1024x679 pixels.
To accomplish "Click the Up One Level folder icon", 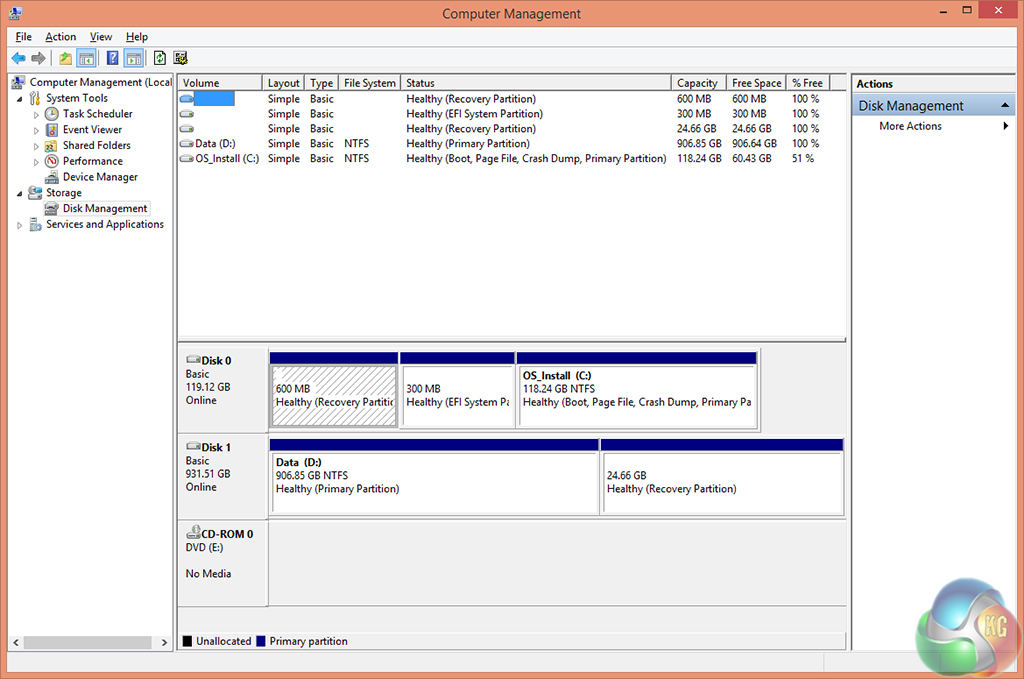I will [x=65, y=58].
